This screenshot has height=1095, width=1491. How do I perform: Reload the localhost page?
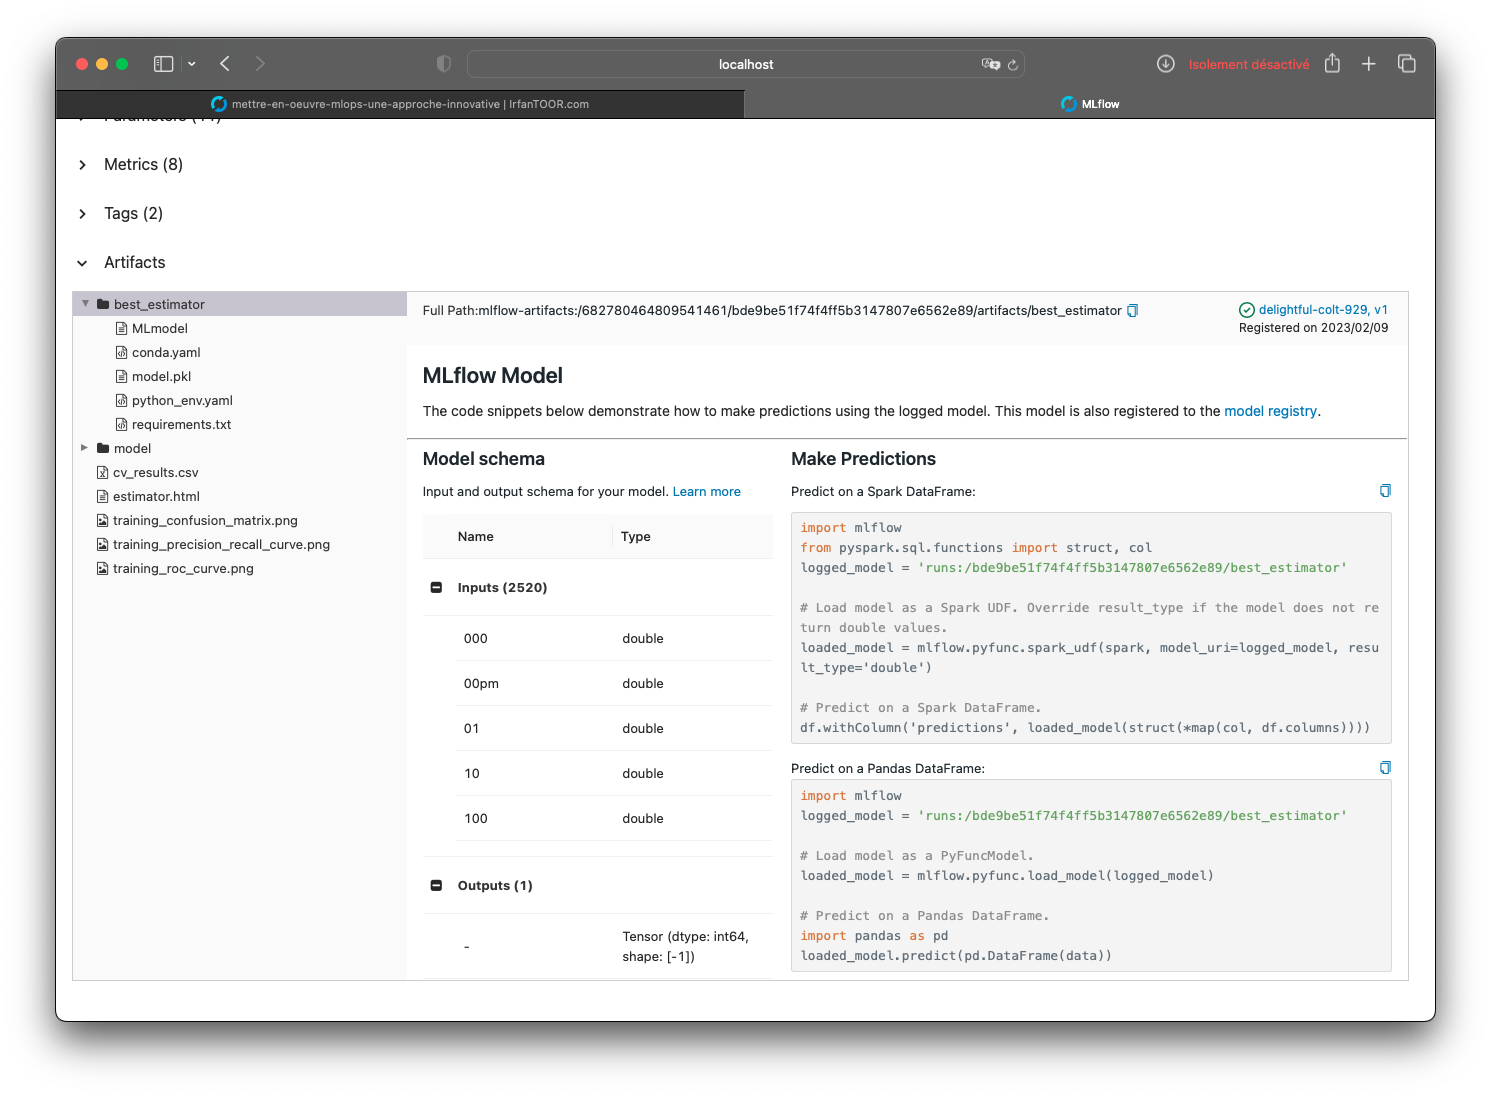point(1013,64)
